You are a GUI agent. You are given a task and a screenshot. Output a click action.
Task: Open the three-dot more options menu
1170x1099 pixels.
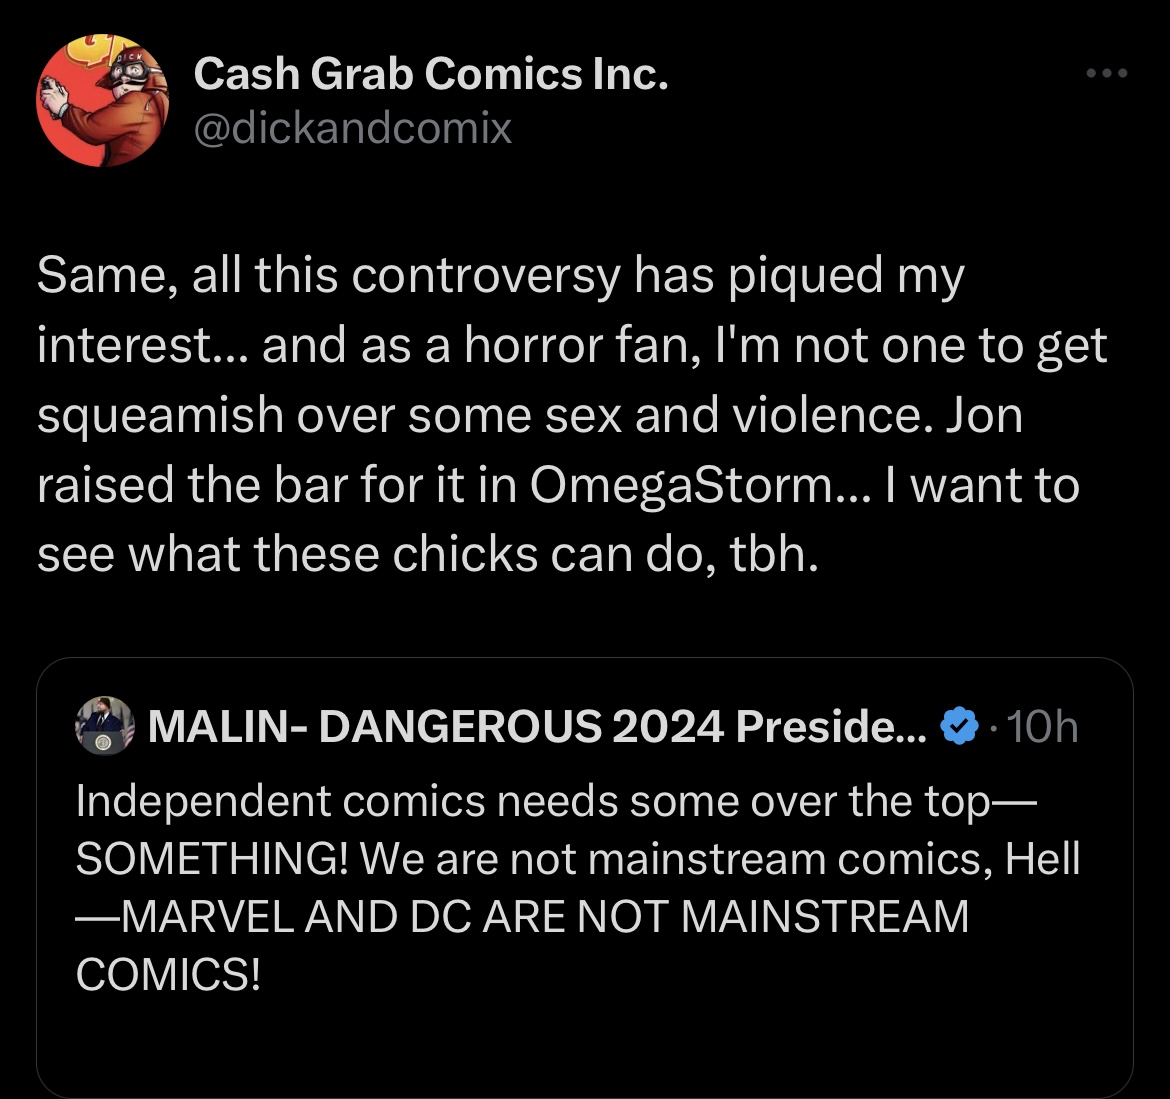tap(1107, 73)
